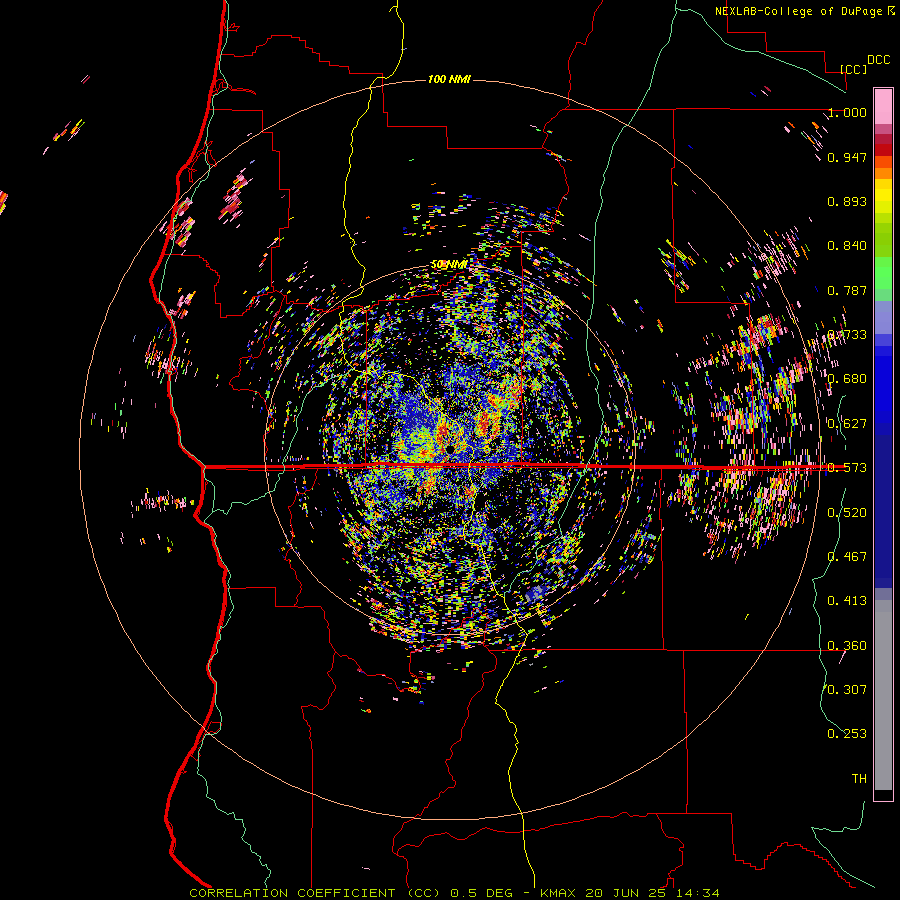
Task: Click the 100 NMI range ring label
Action: click(449, 79)
